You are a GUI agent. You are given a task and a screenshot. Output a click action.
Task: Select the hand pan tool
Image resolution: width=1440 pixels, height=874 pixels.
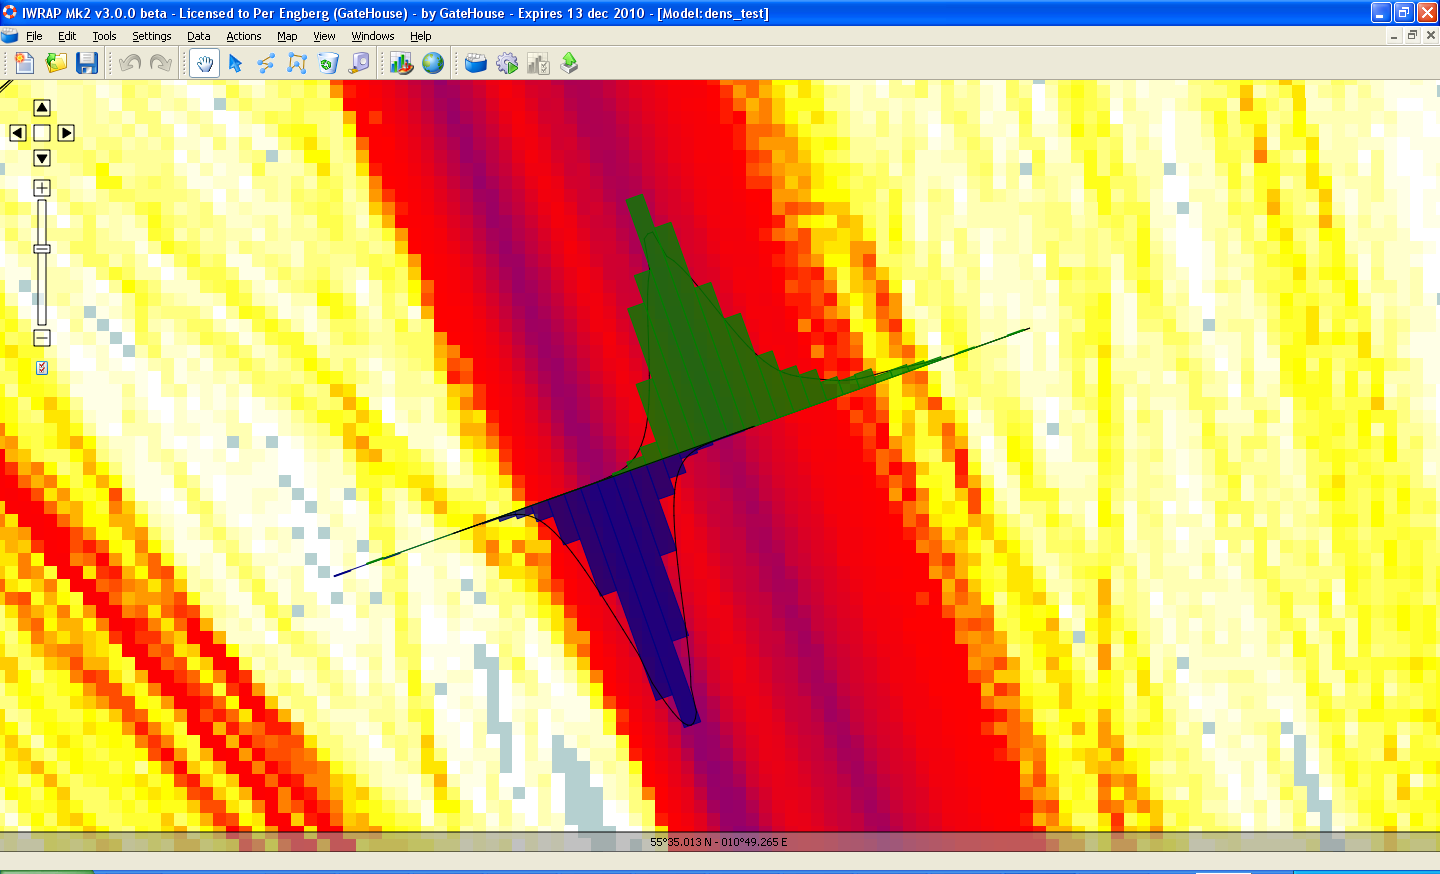pyautogui.click(x=204, y=63)
